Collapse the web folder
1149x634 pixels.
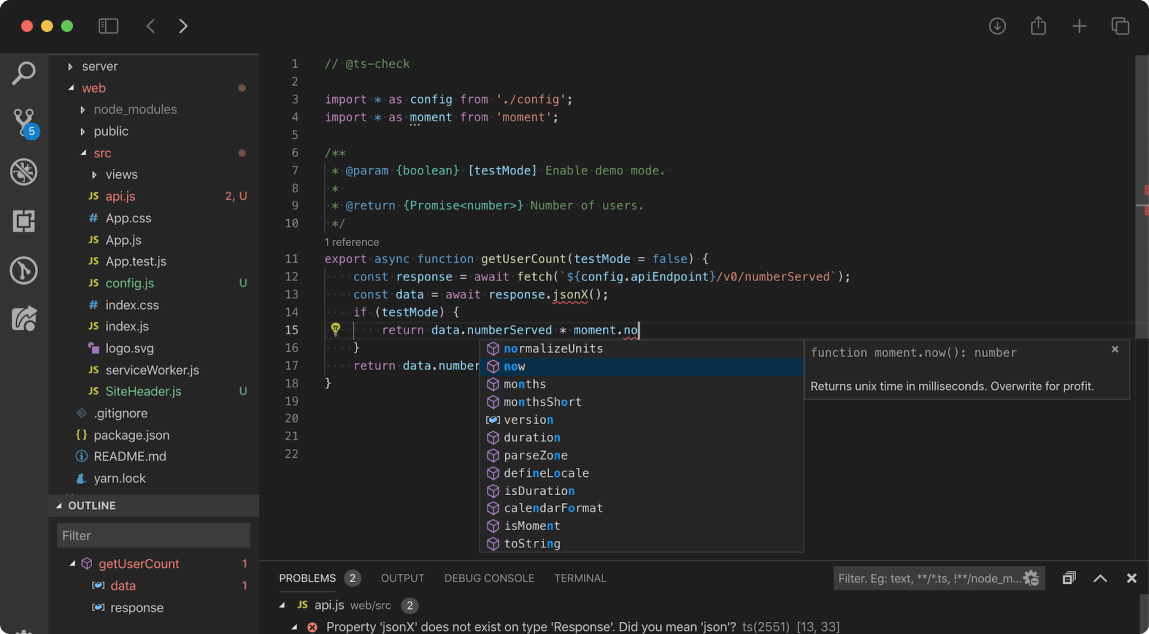70,88
